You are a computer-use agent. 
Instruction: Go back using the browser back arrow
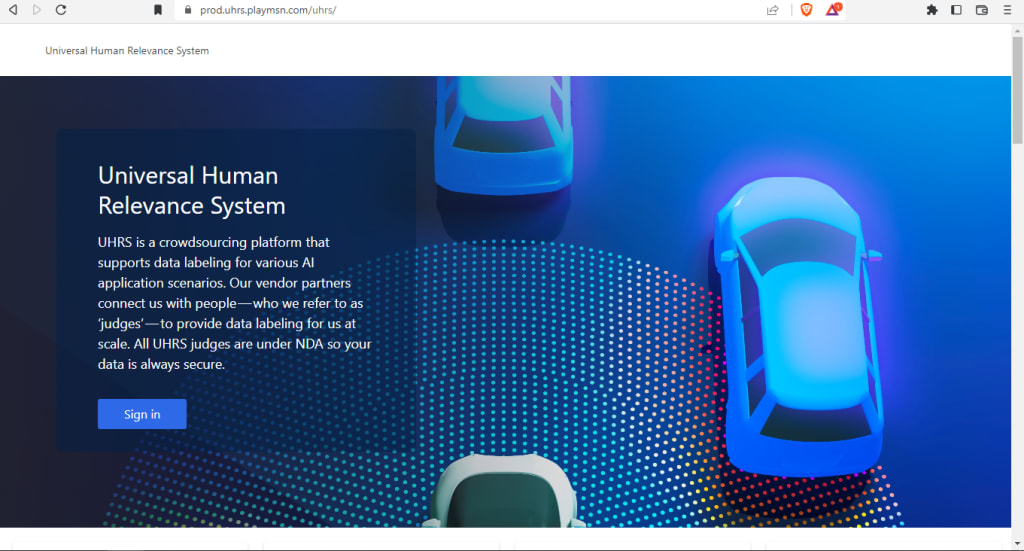tap(12, 10)
